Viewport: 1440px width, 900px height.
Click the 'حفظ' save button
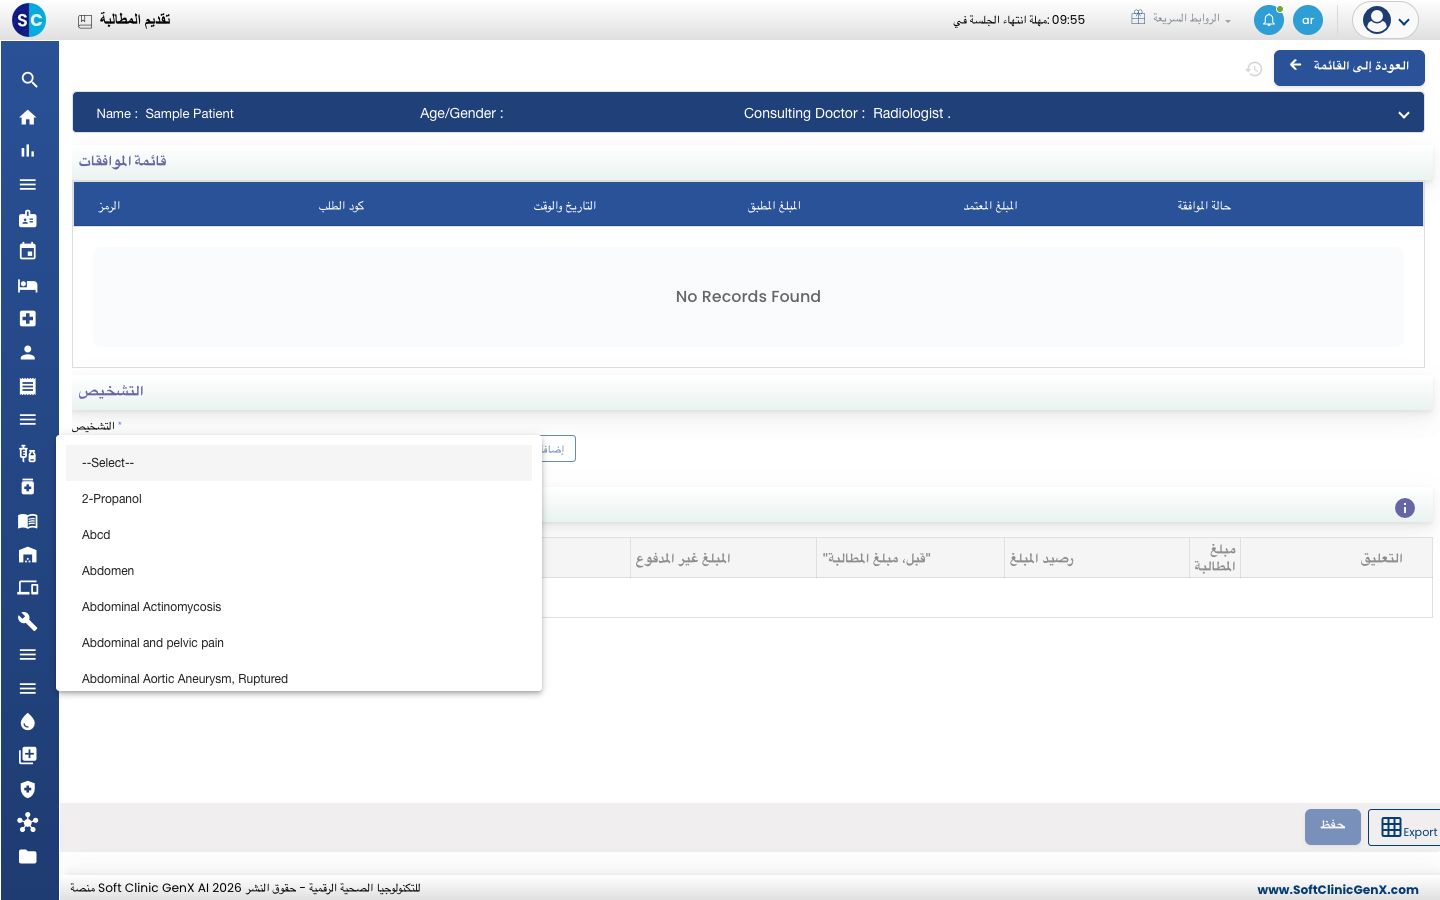click(x=1333, y=827)
